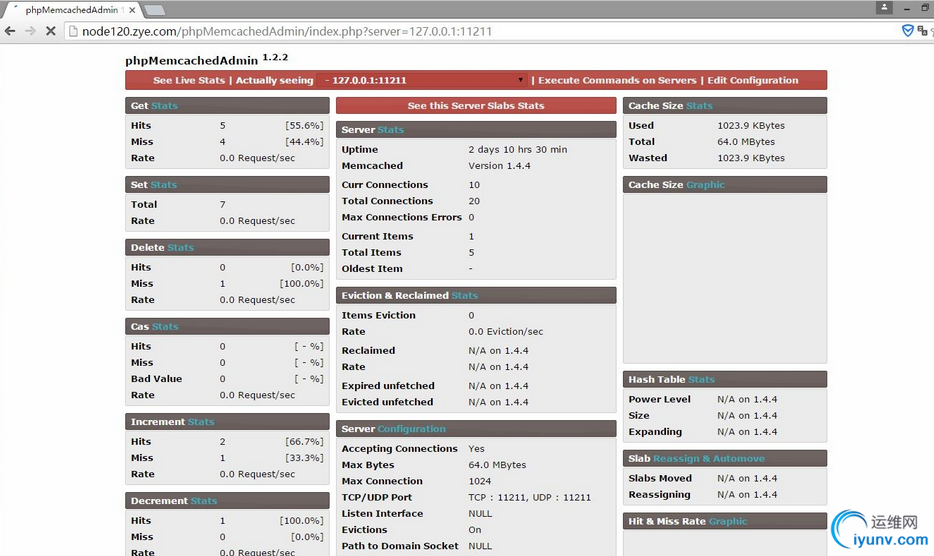Viewport: 934px width, 556px height.
Task: Click the Oldest Item label
Action: click(x=372, y=269)
